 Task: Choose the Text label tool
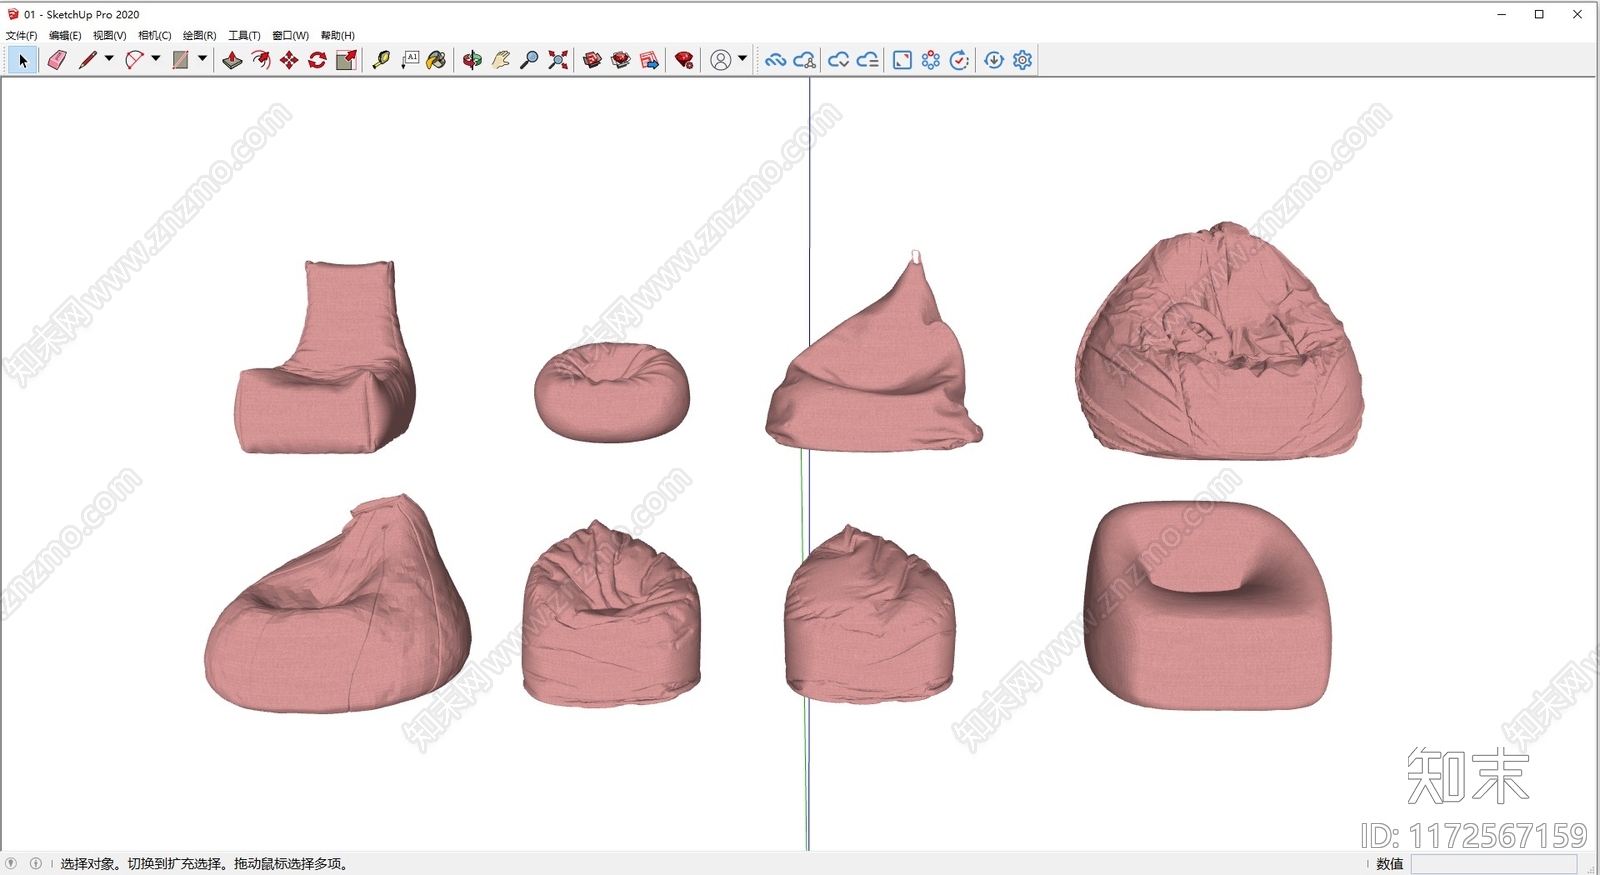[410, 60]
